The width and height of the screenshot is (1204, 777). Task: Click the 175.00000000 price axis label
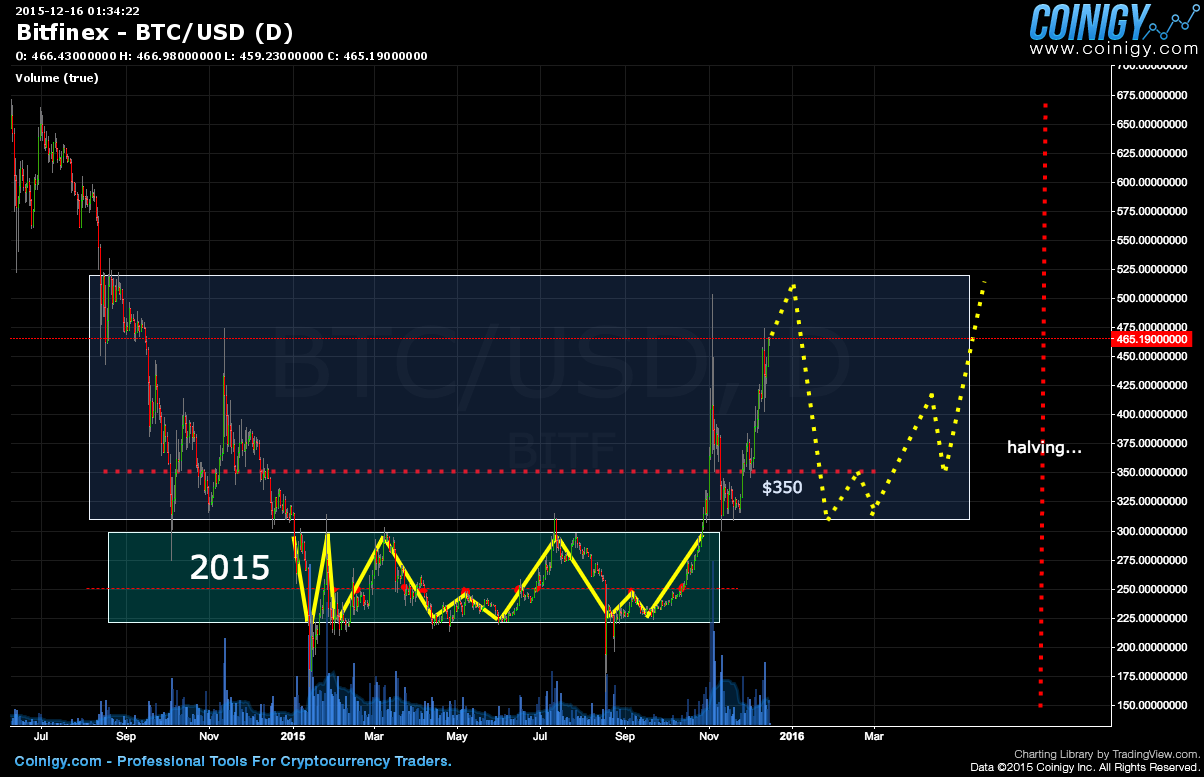click(x=1153, y=676)
